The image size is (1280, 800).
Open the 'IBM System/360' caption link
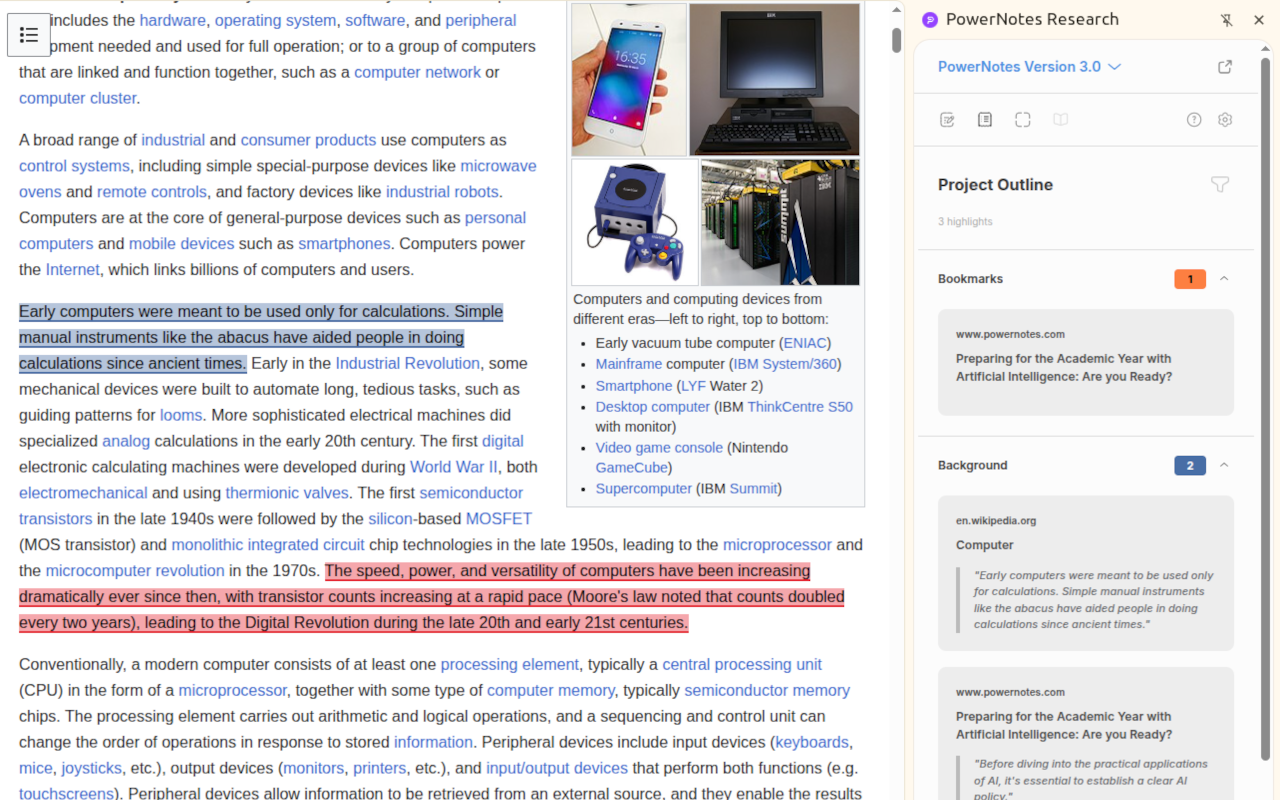point(784,364)
